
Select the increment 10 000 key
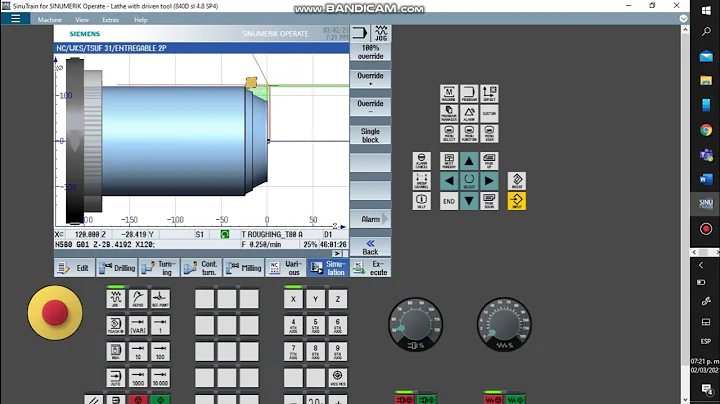pyautogui.click(x=160, y=377)
